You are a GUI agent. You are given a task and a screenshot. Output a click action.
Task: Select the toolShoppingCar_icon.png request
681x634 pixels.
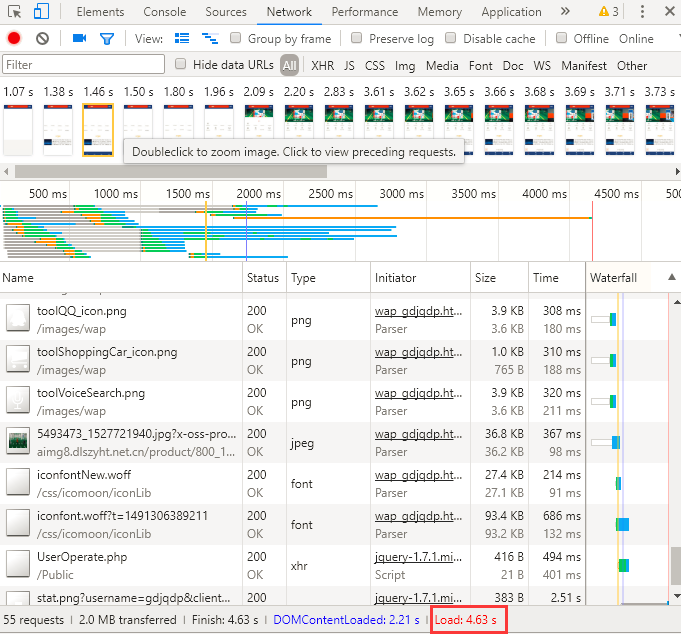107,352
